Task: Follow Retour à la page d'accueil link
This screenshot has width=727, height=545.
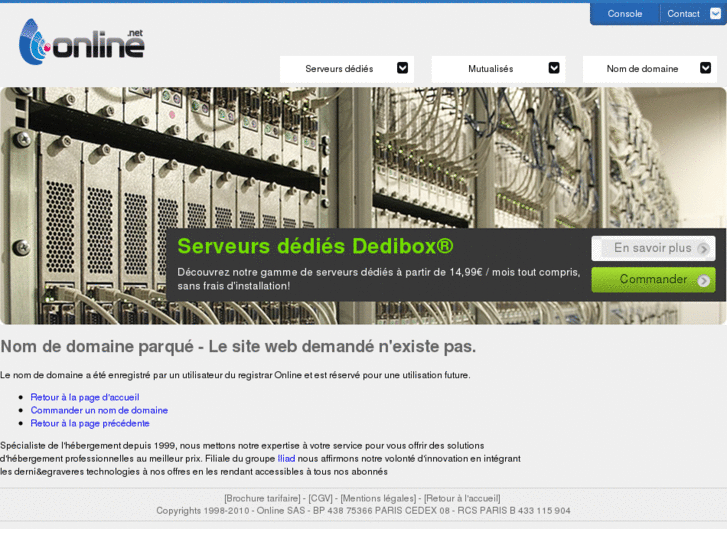Action: click(x=85, y=397)
